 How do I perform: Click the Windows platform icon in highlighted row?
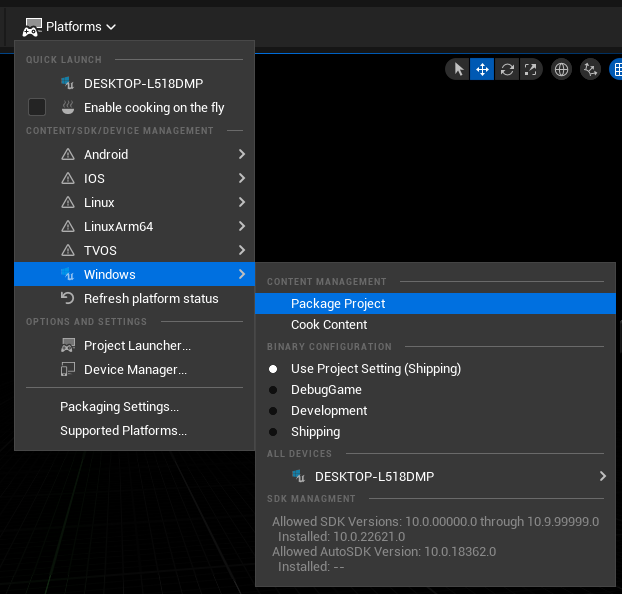tap(67, 274)
